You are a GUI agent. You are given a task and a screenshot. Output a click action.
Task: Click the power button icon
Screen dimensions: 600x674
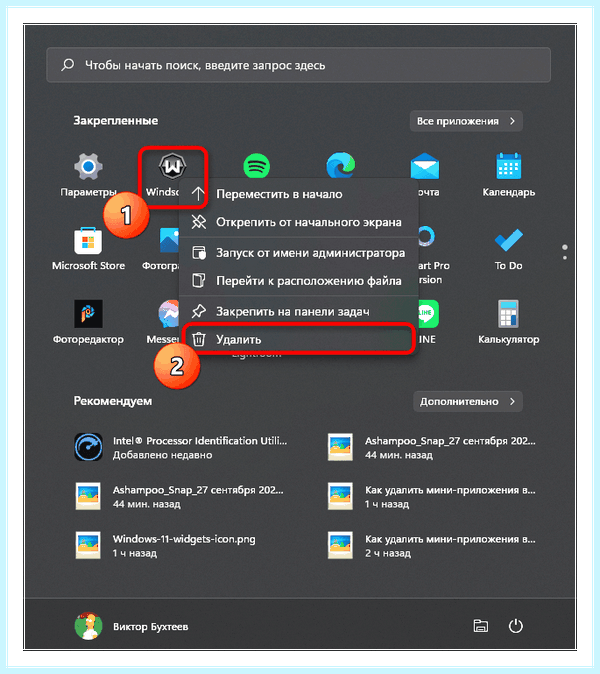(516, 626)
